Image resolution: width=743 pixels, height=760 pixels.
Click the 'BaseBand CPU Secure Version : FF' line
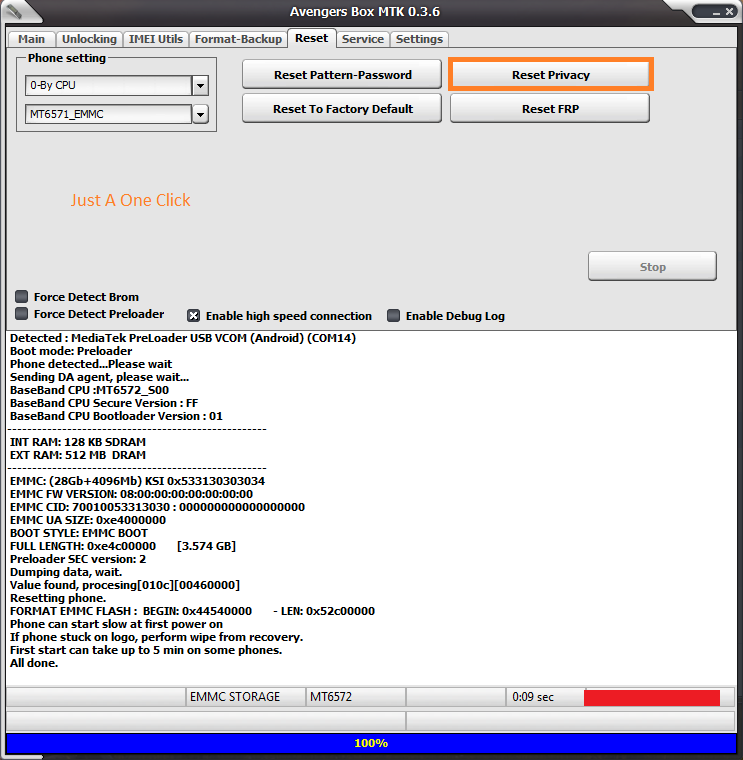[x=104, y=403]
